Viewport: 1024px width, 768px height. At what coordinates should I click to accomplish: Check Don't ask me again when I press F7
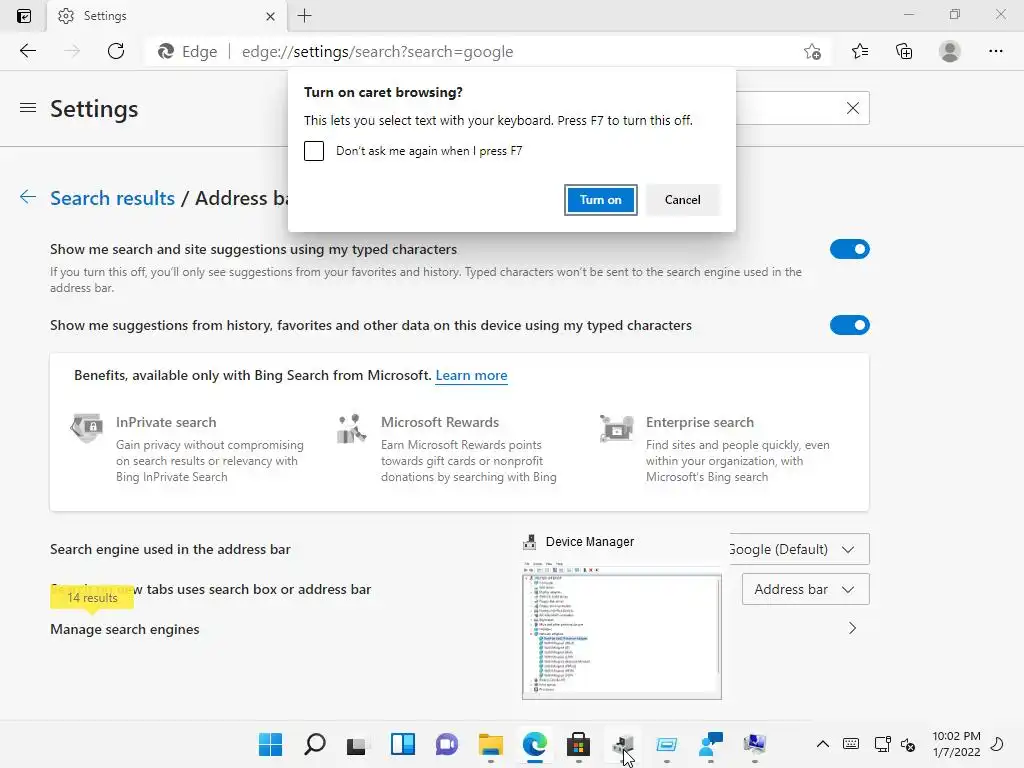pos(313,151)
